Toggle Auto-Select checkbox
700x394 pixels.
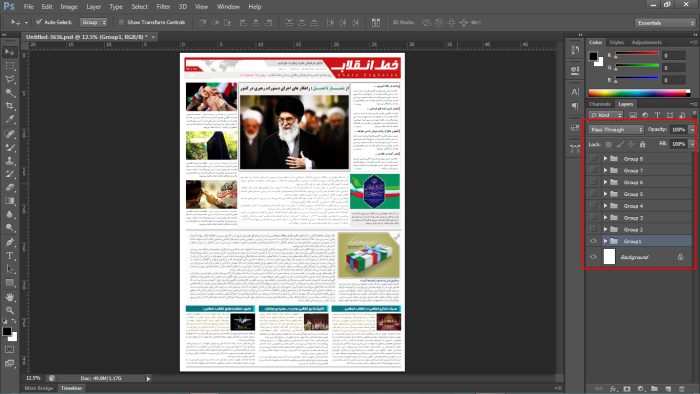pos(39,22)
